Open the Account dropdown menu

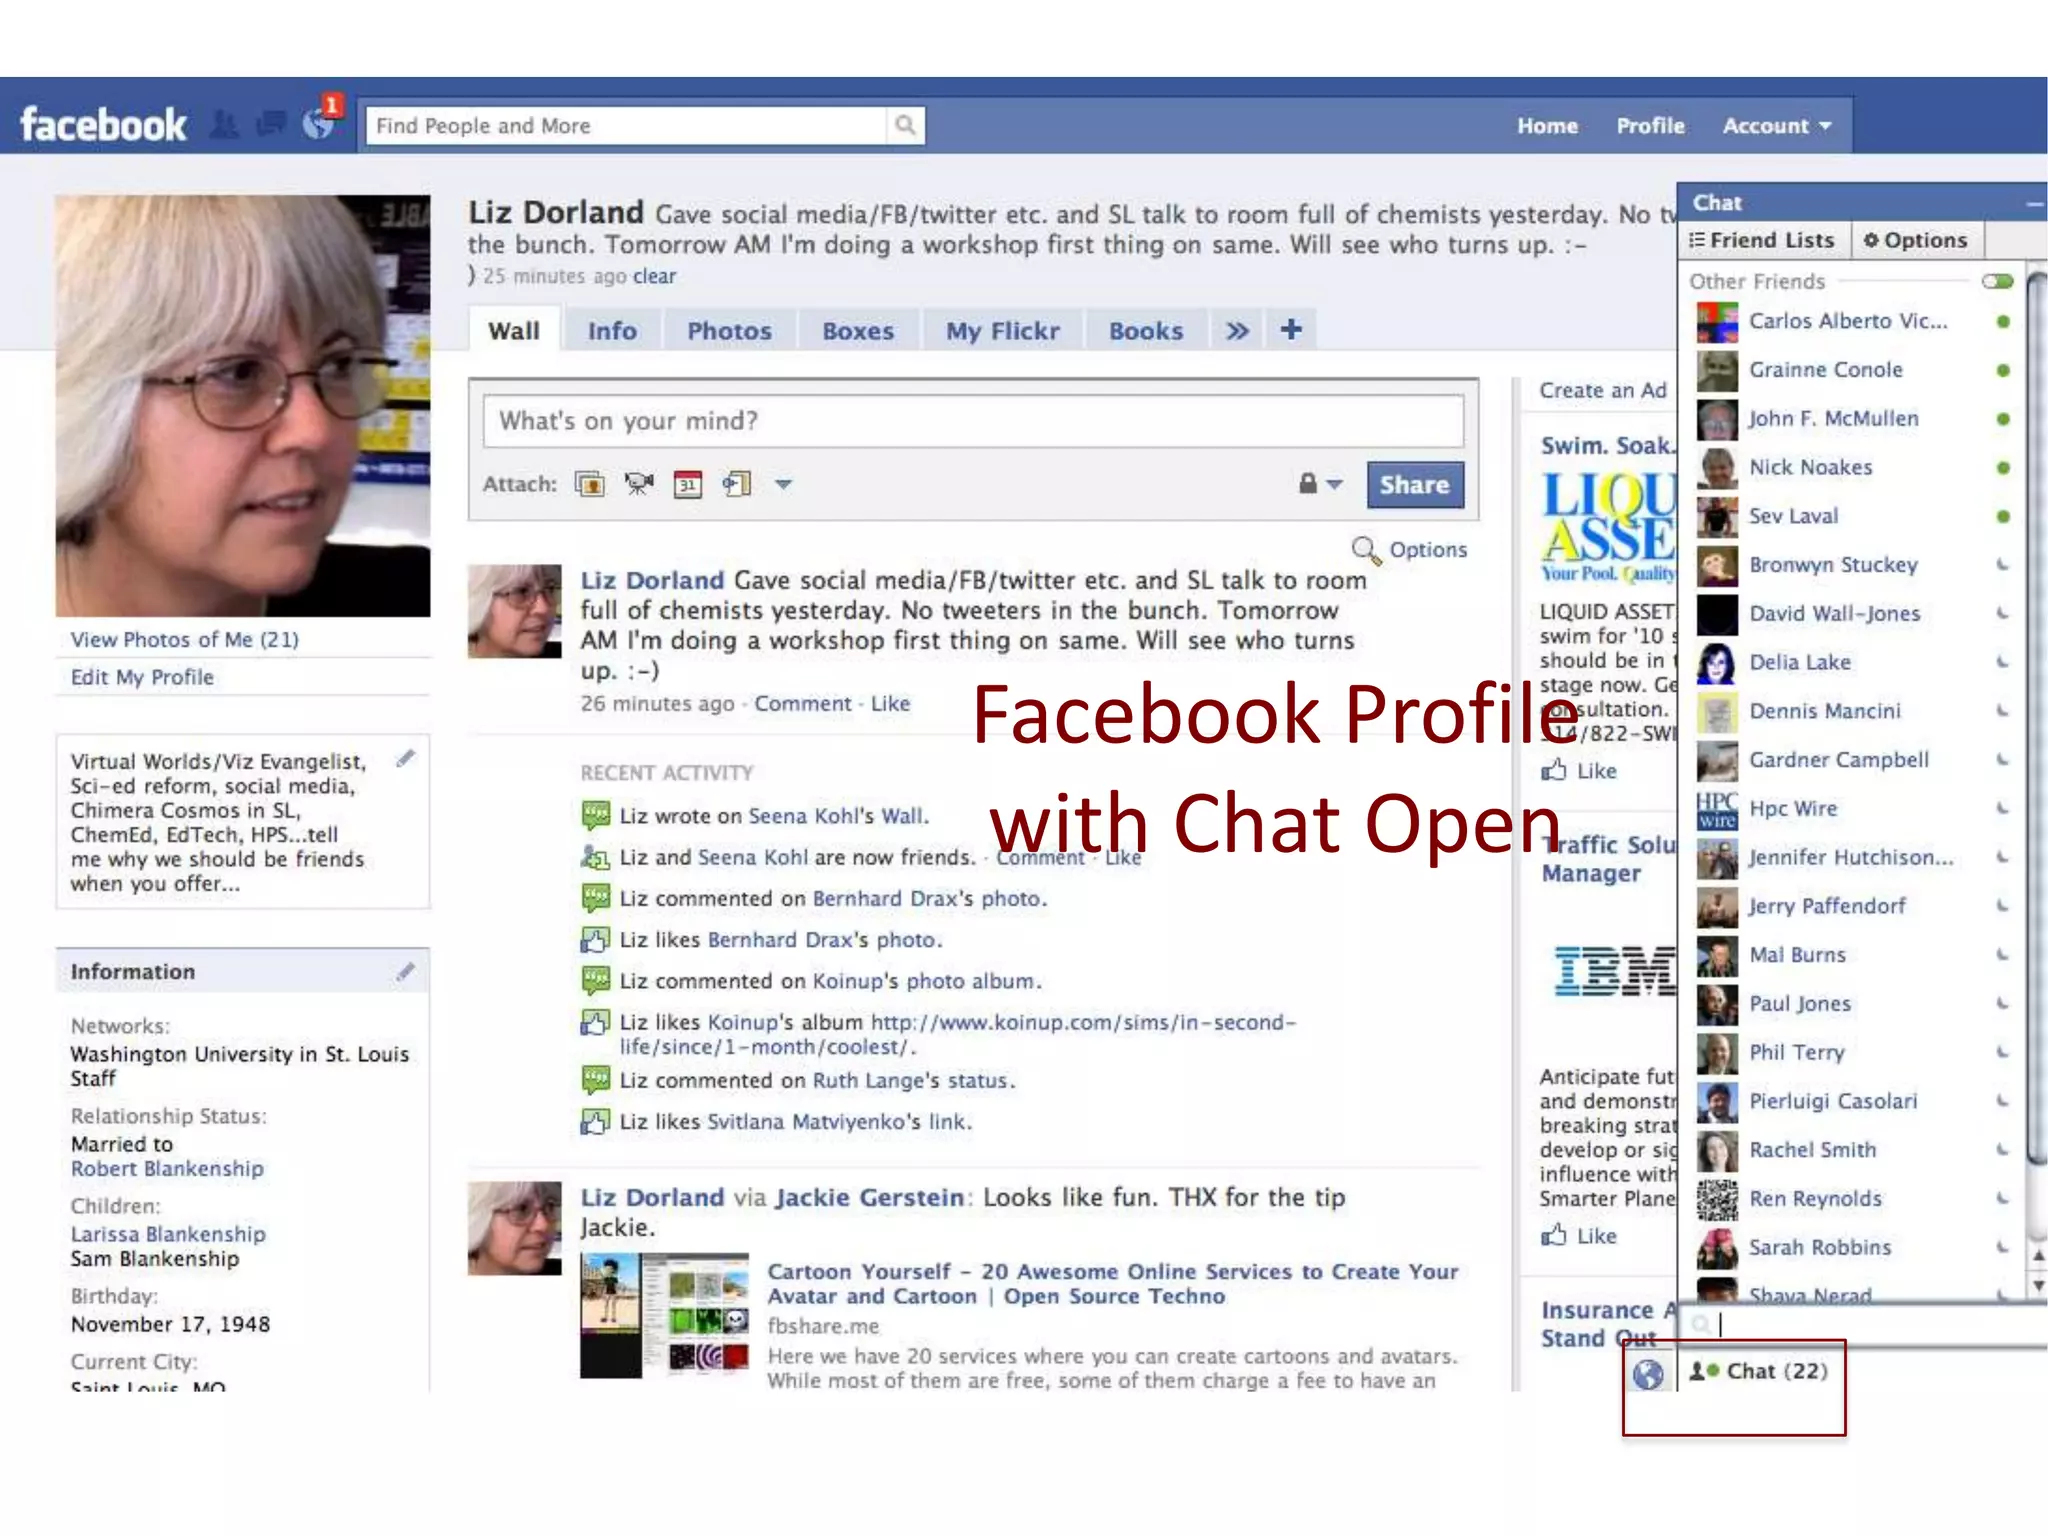(x=1776, y=126)
